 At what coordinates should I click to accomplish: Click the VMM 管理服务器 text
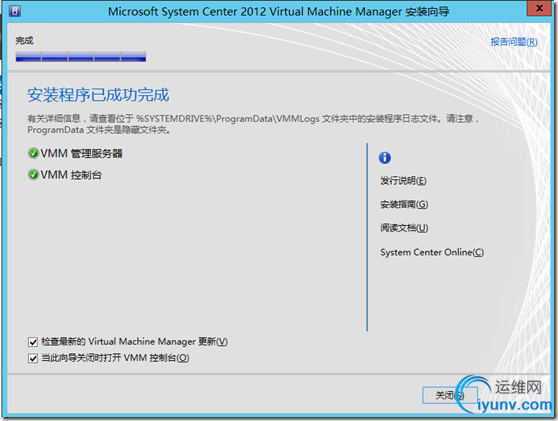[x=81, y=154]
